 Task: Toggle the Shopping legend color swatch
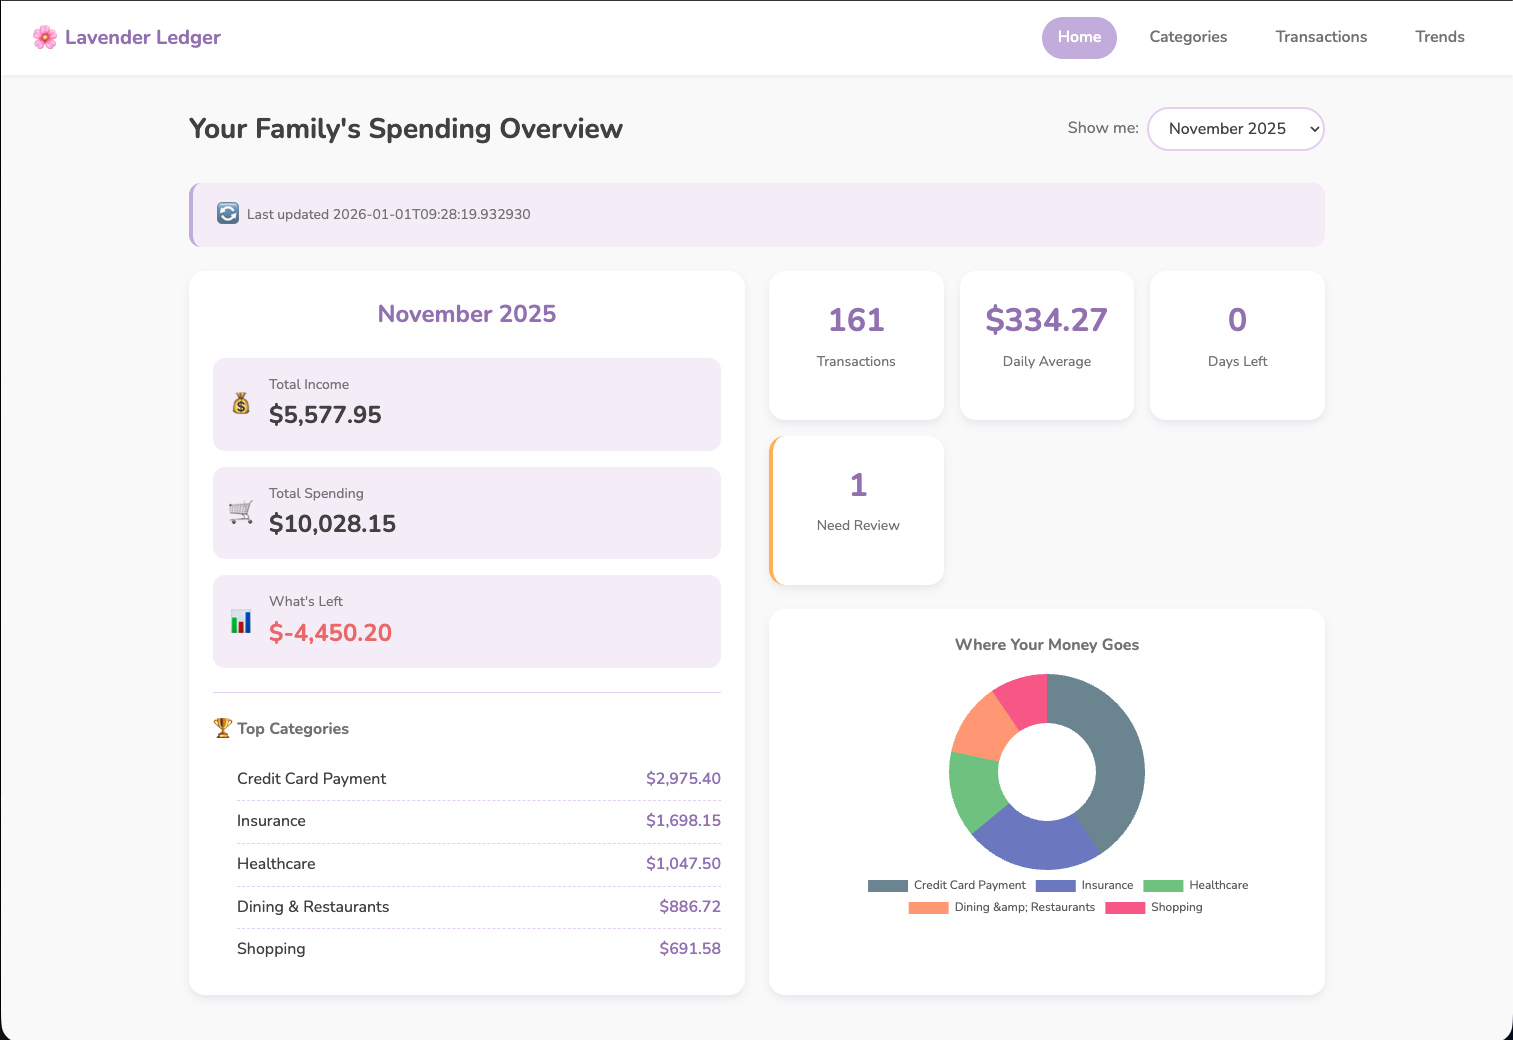(1125, 908)
